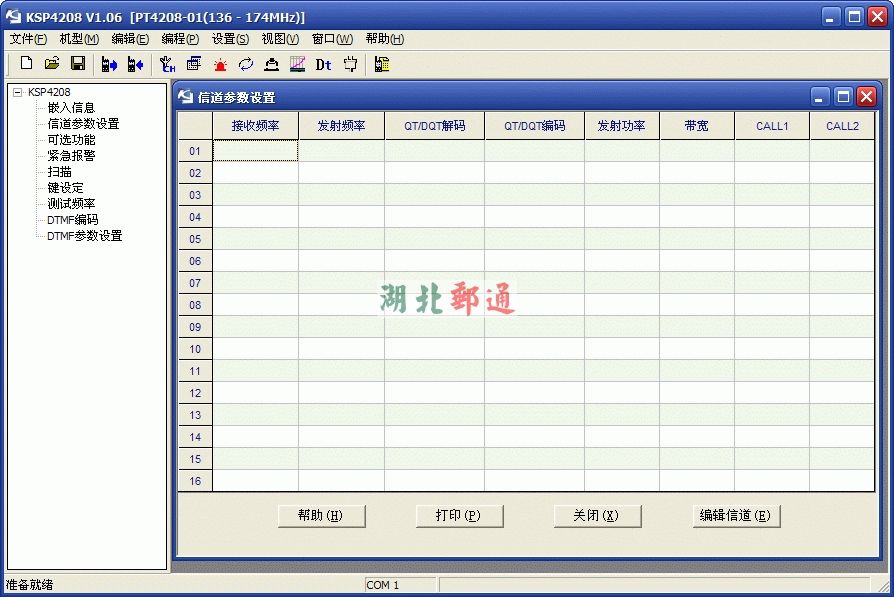Viewport: 894px width, 597px height.
Task: Click the scan loop arrows icon
Action: point(245,64)
